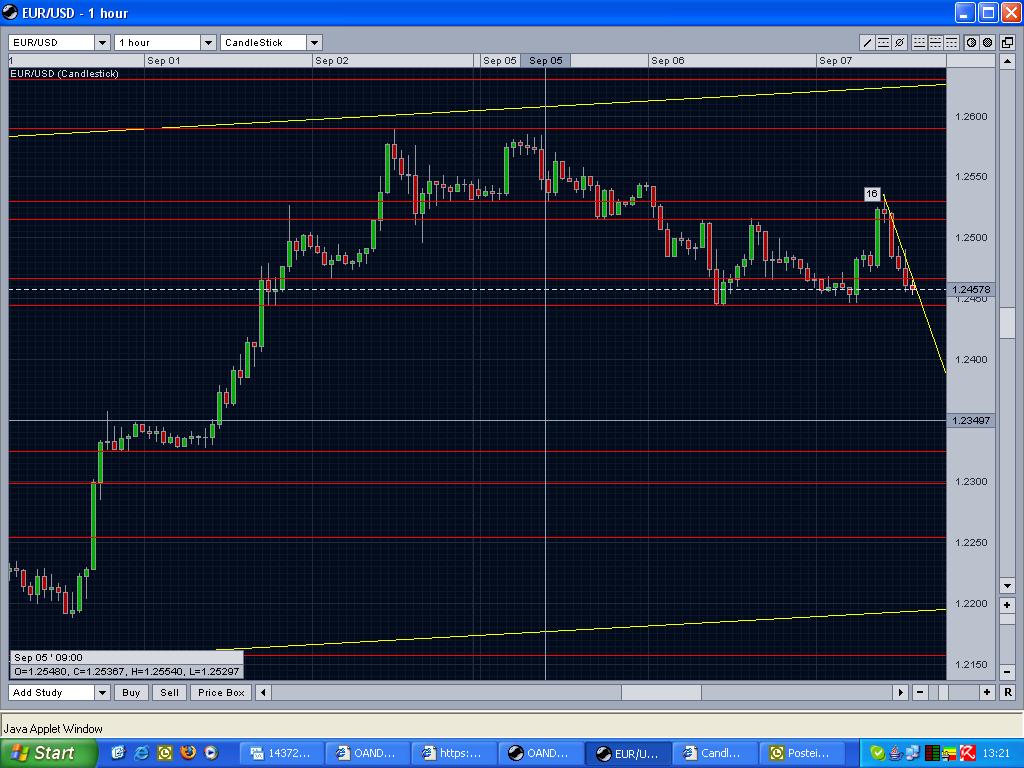Image resolution: width=1024 pixels, height=768 pixels.
Task: Click the first quick launch icon
Action: (118, 753)
